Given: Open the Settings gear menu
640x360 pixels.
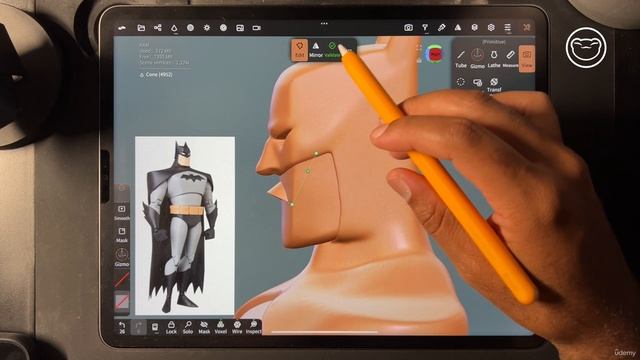Looking at the screenshot, I should click(491, 27).
